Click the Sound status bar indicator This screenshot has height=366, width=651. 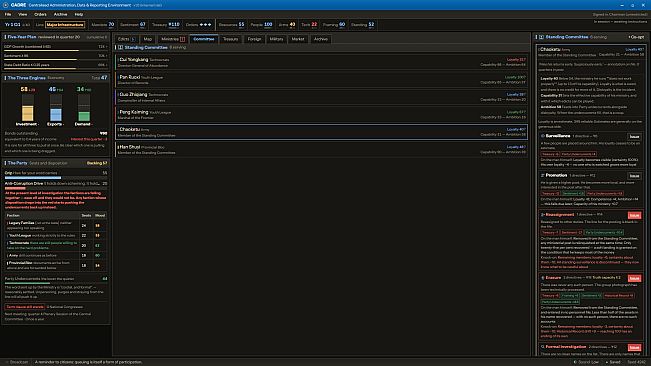pos(587,362)
